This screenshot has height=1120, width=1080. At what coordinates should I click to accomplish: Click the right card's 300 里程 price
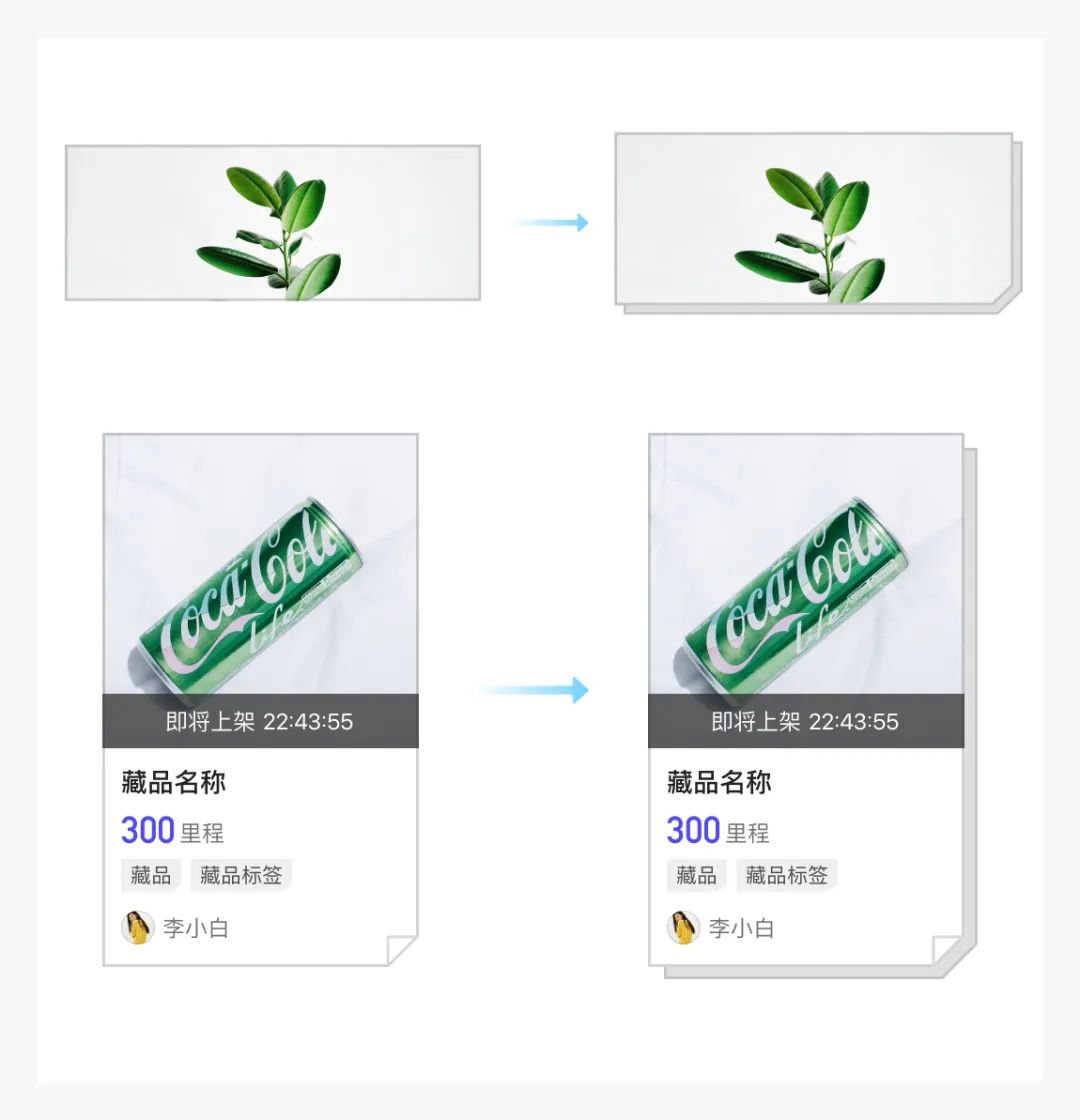point(718,831)
